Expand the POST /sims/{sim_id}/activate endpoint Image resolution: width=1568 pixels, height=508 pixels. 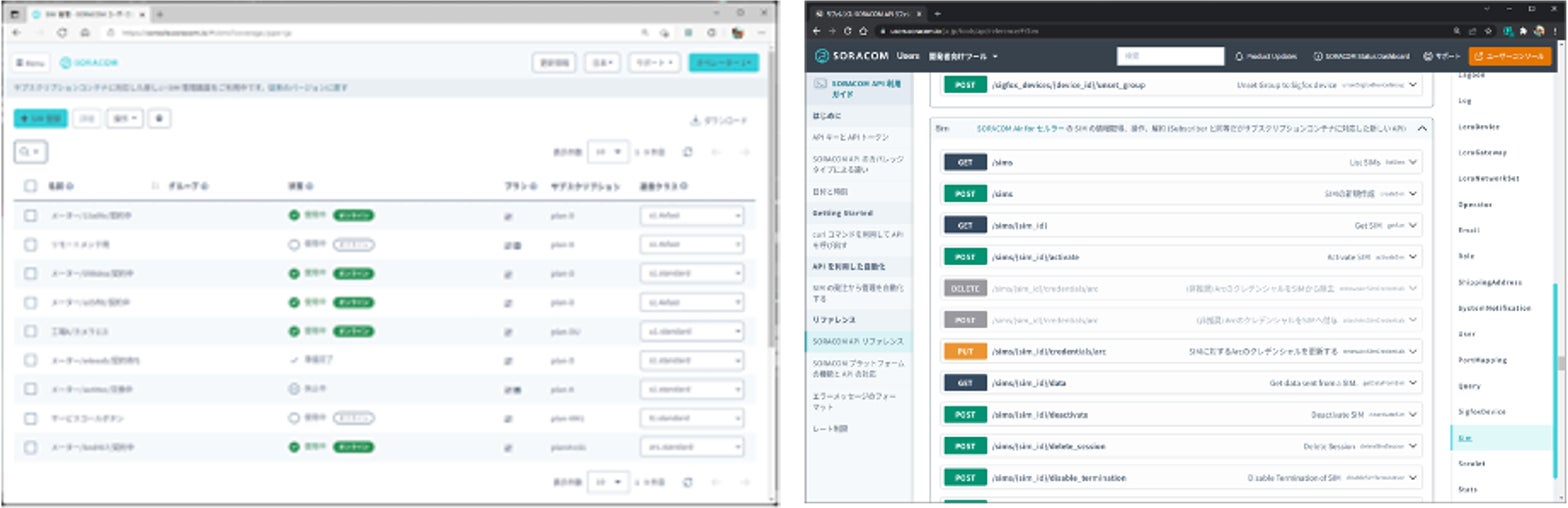click(1182, 257)
